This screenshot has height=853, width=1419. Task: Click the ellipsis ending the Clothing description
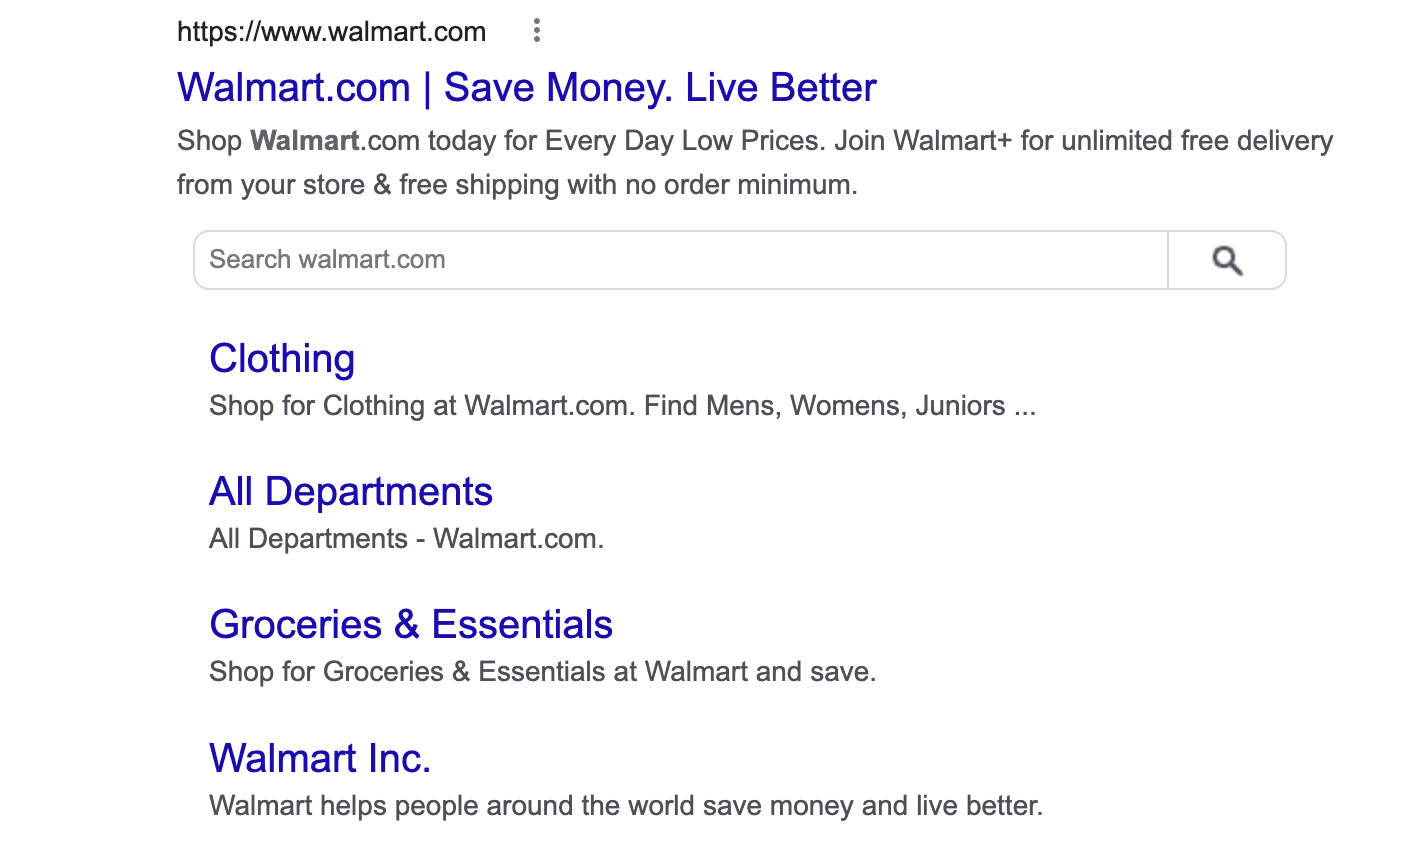1025,407
